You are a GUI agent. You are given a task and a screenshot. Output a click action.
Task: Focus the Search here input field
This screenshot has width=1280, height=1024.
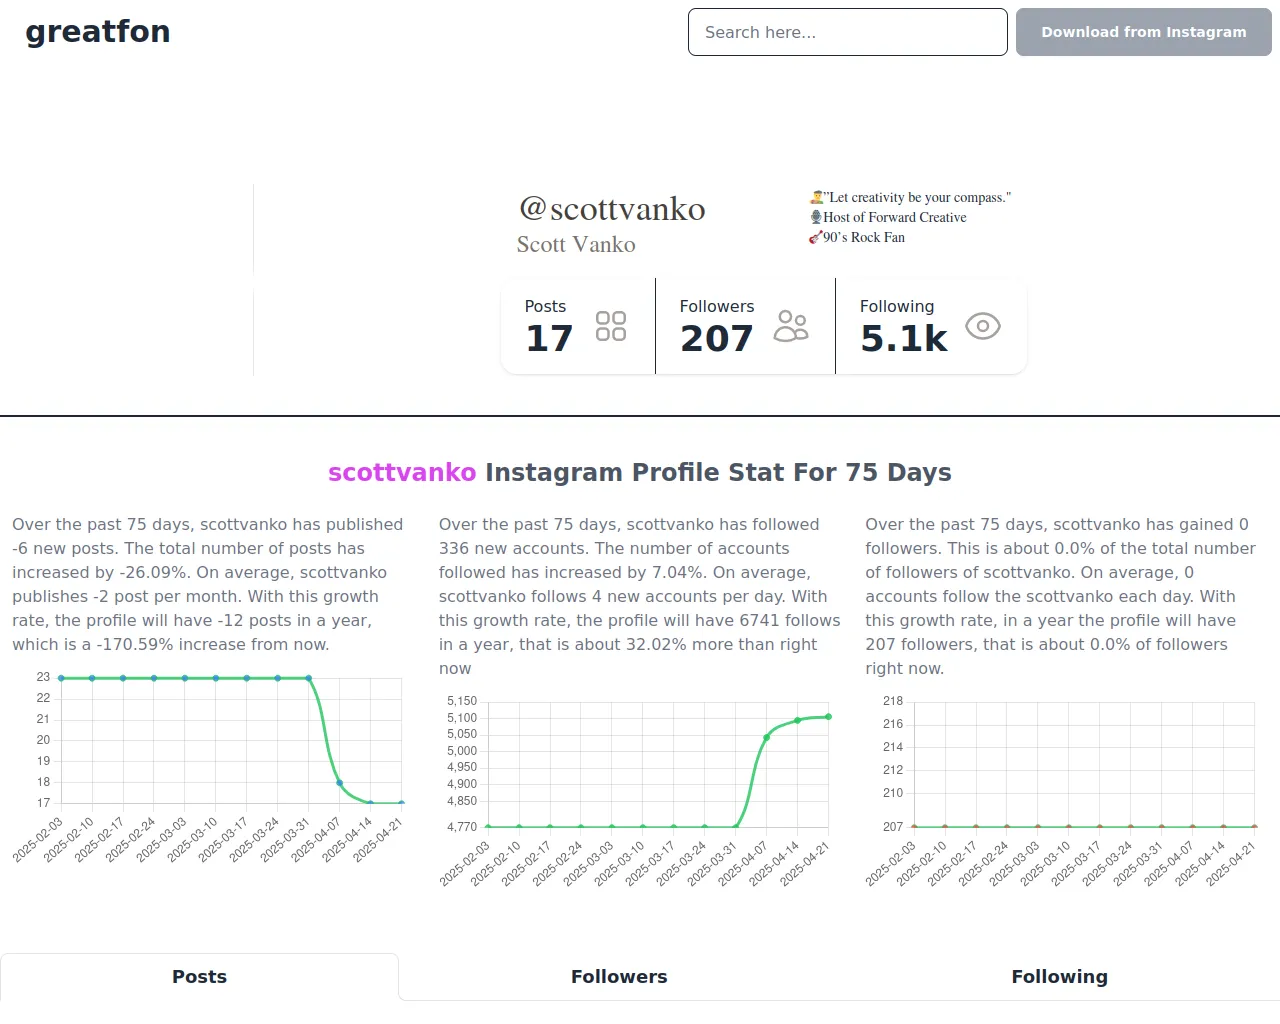click(847, 32)
